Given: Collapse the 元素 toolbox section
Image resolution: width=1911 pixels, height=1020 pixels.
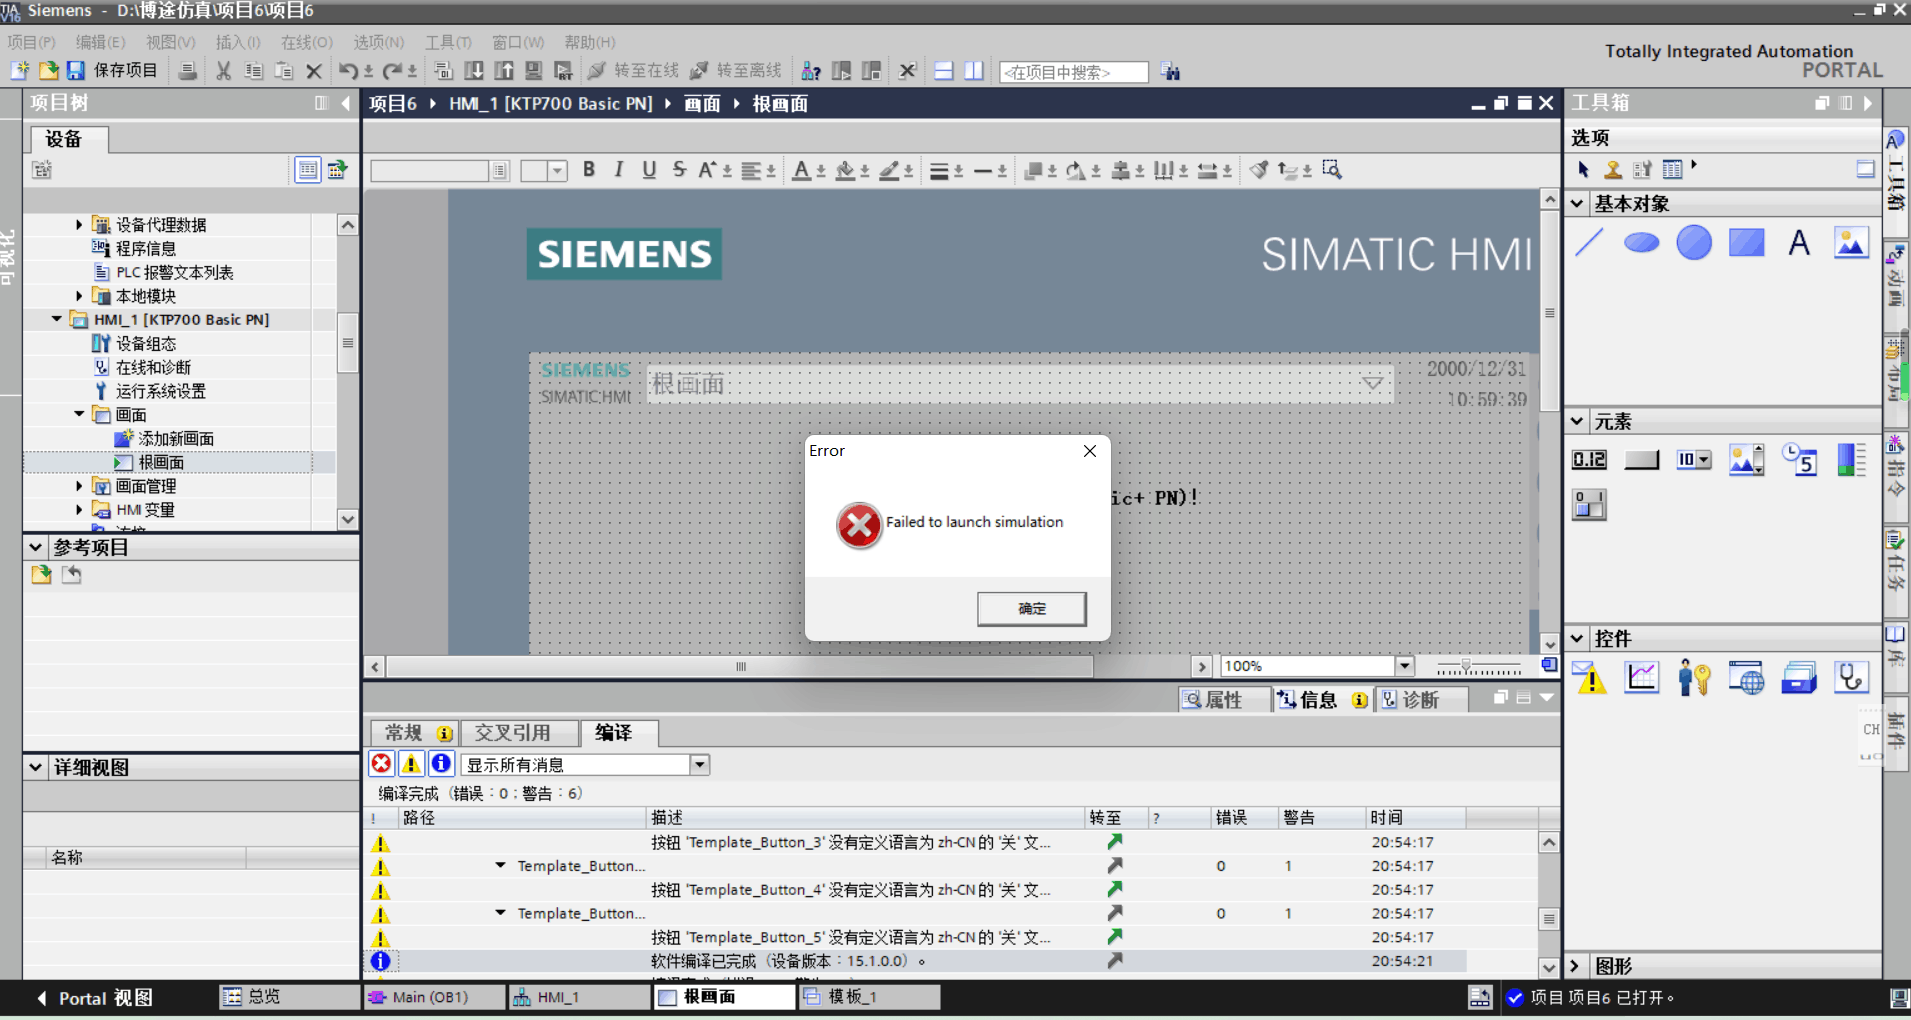Looking at the screenshot, I should pyautogui.click(x=1577, y=422).
